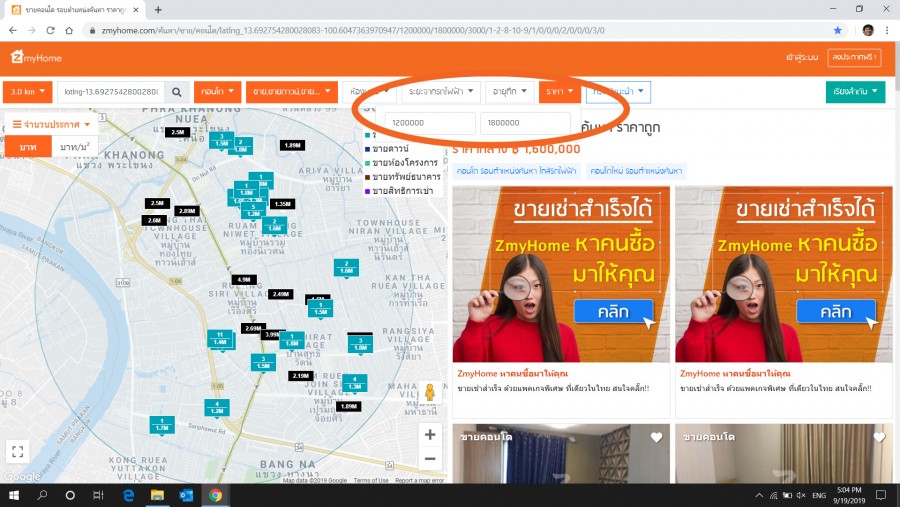This screenshot has height=507, width=900.
Task: Click the ZmyHome logo
Action: [x=36, y=57]
